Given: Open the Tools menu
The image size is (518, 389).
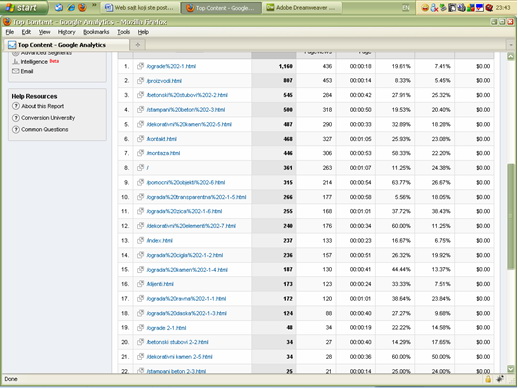Looking at the screenshot, I should (x=123, y=32).
